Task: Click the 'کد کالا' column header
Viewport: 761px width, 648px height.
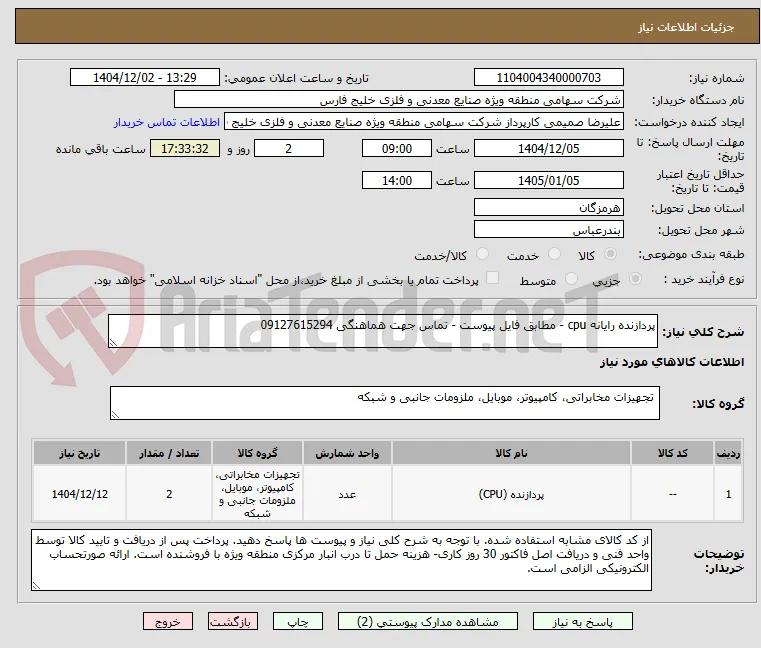Action: coord(672,453)
